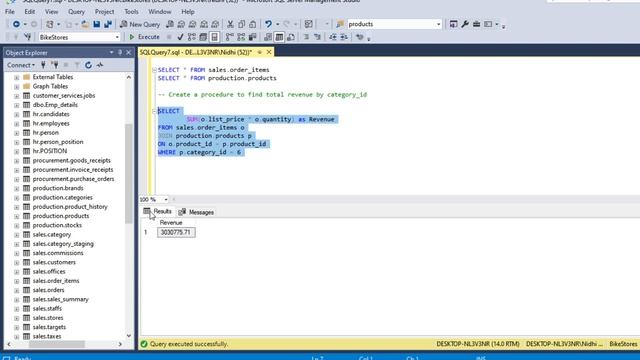Close the SQLQuery7.sql tab
Image resolution: width=640 pixels, height=360 pixels.
(x=269, y=52)
